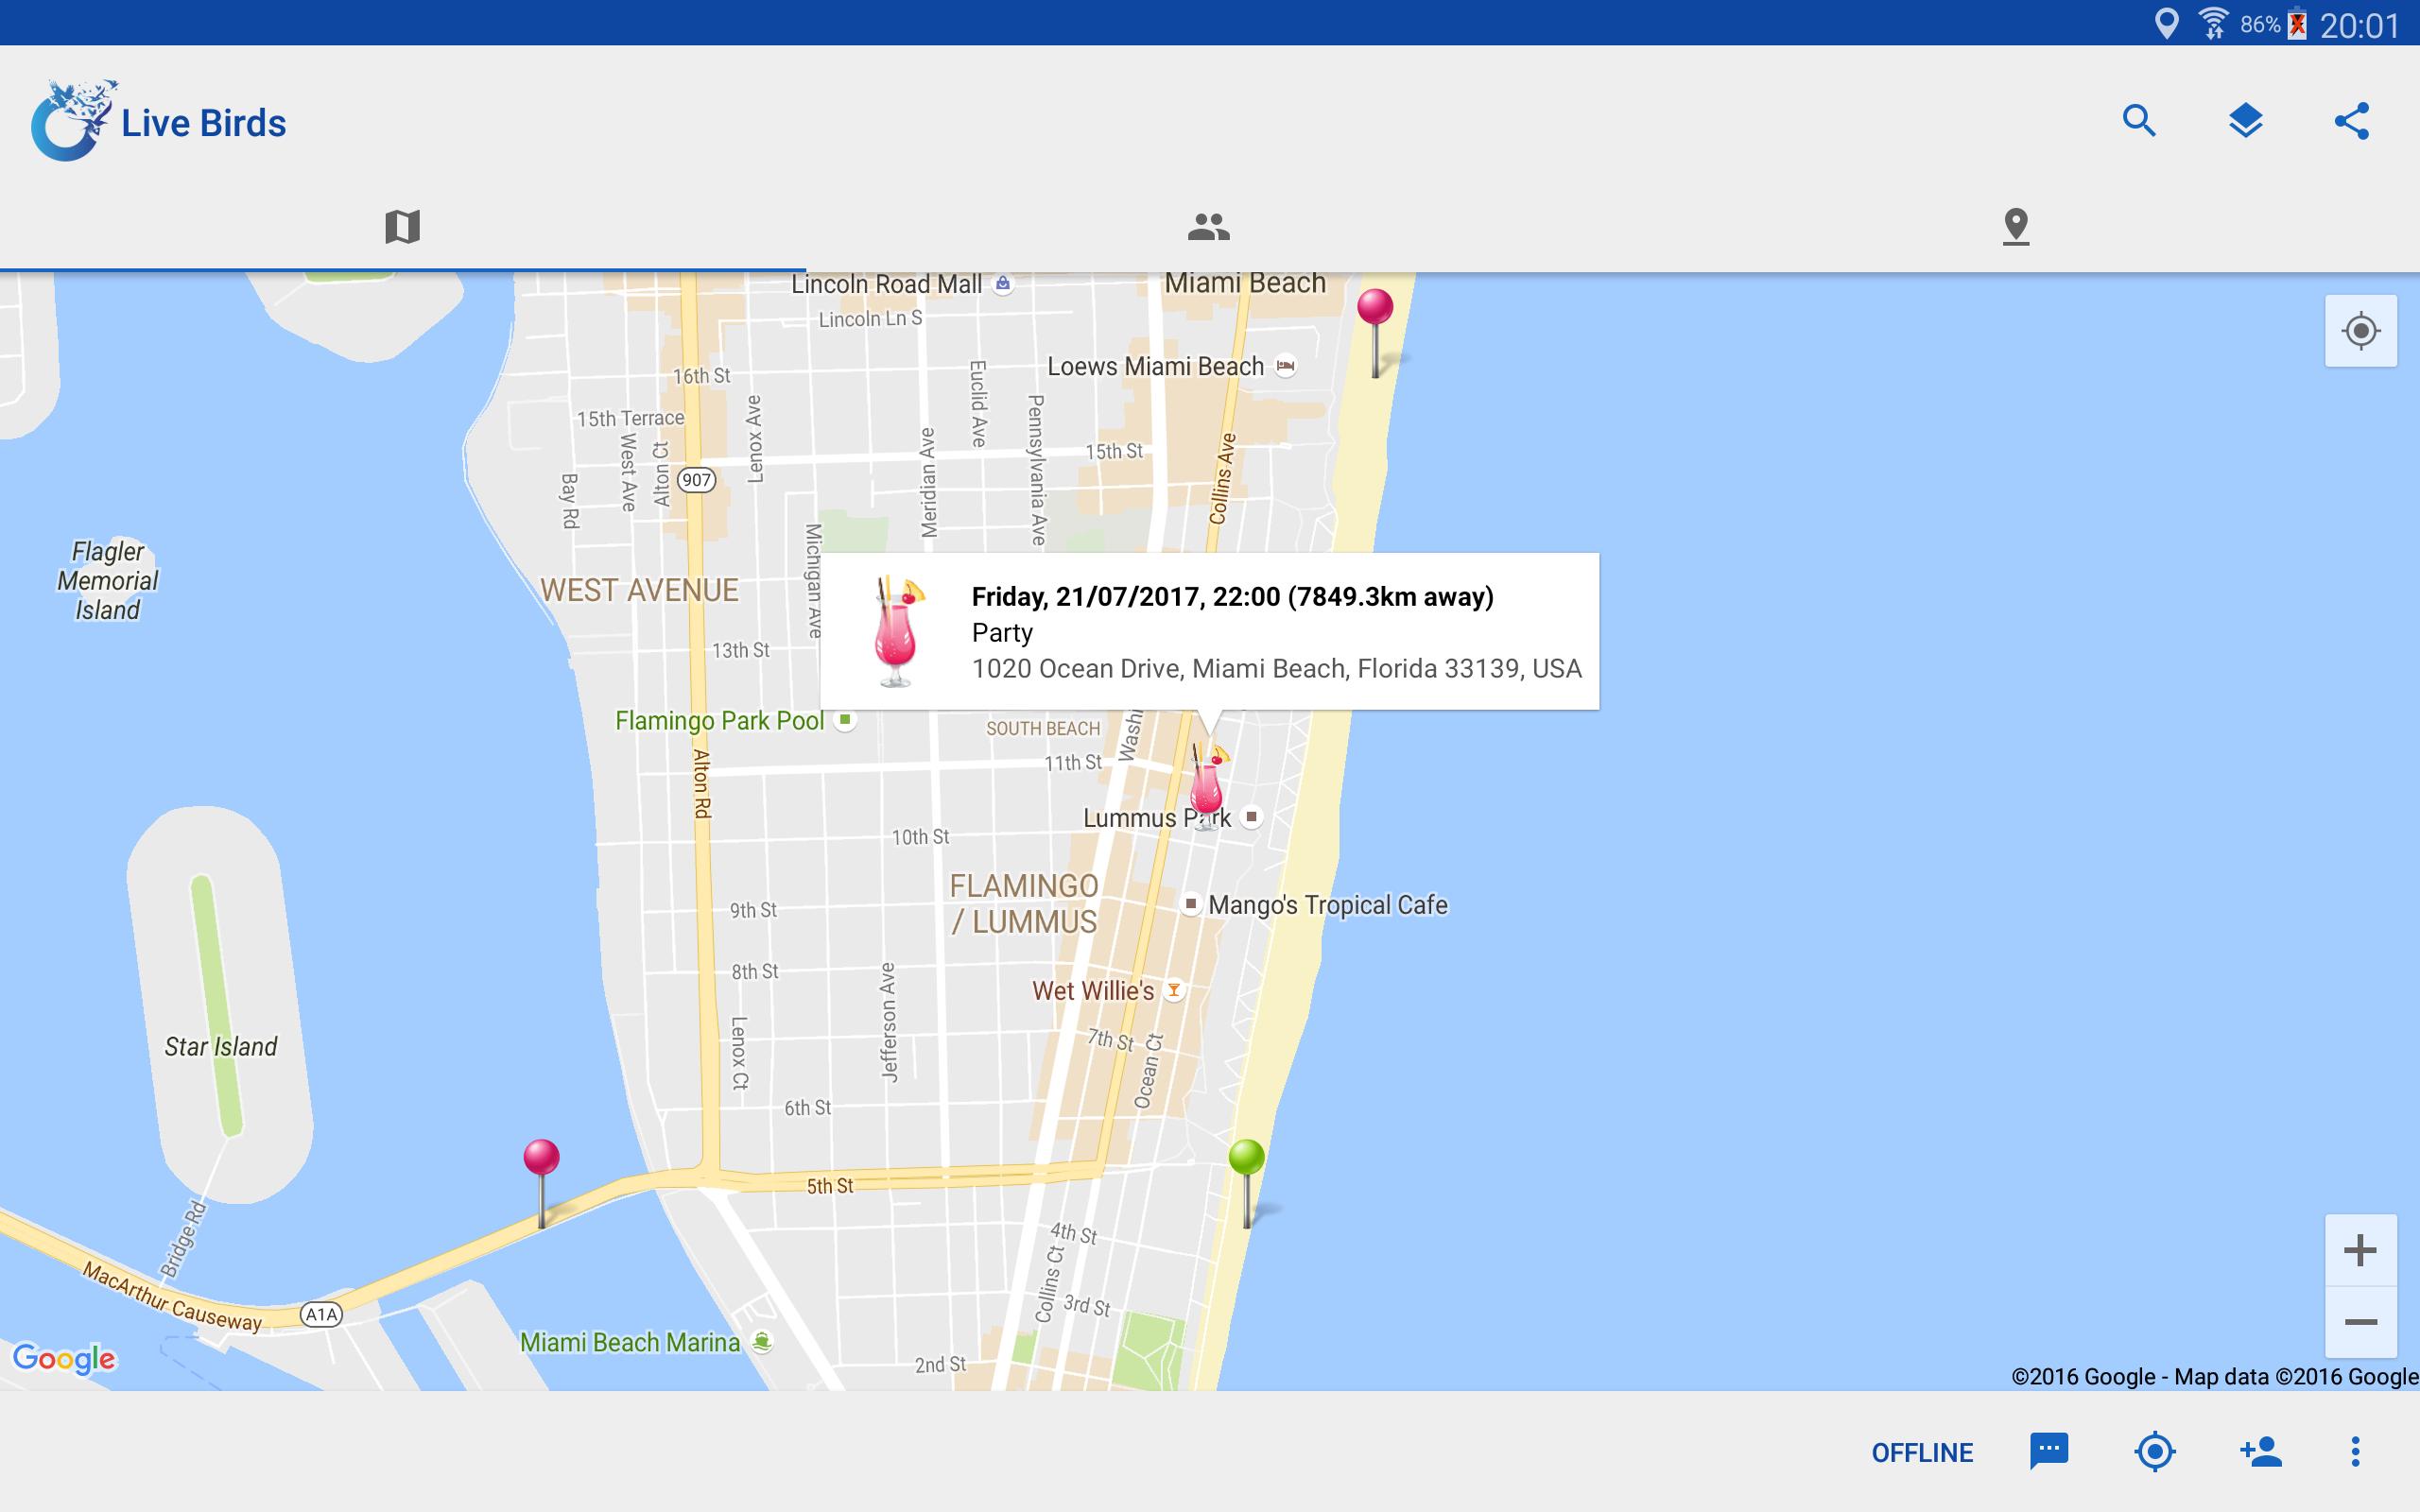
Task: Select the pink pin on MacArthur Causeway
Action: coord(541,1183)
